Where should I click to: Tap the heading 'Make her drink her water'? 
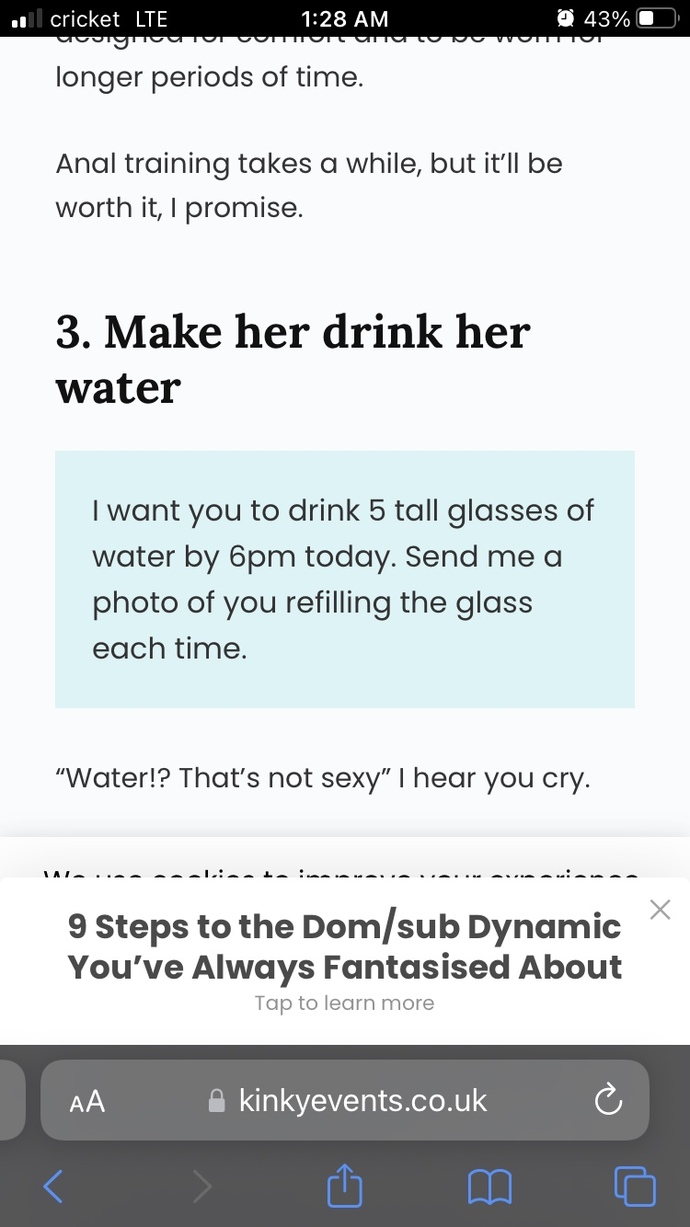(x=292, y=358)
